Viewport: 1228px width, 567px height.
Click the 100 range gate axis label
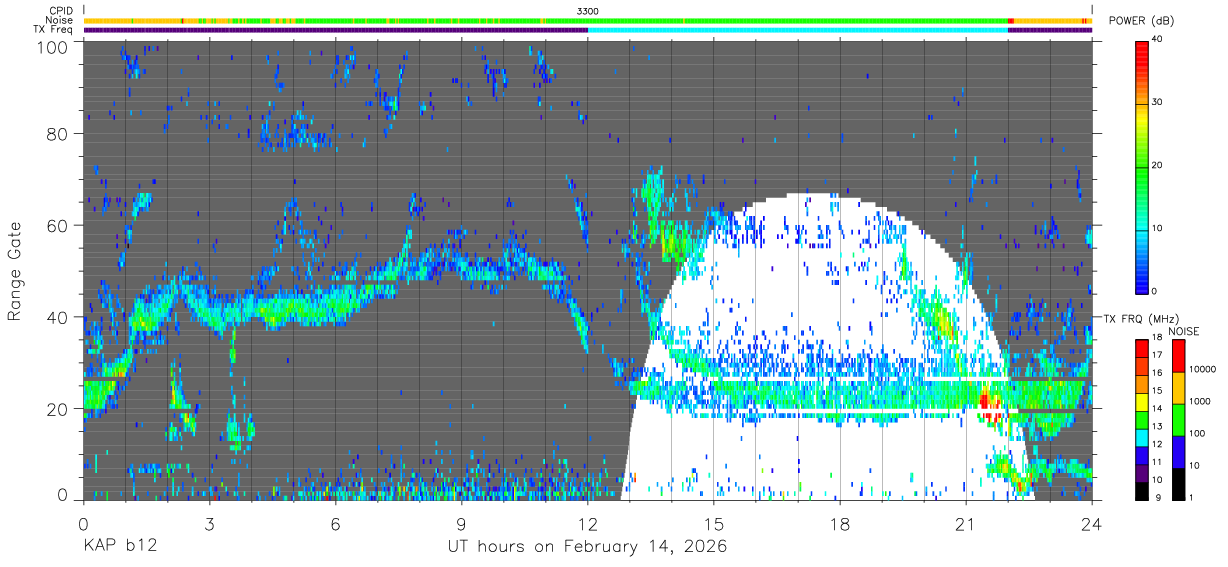53,46
